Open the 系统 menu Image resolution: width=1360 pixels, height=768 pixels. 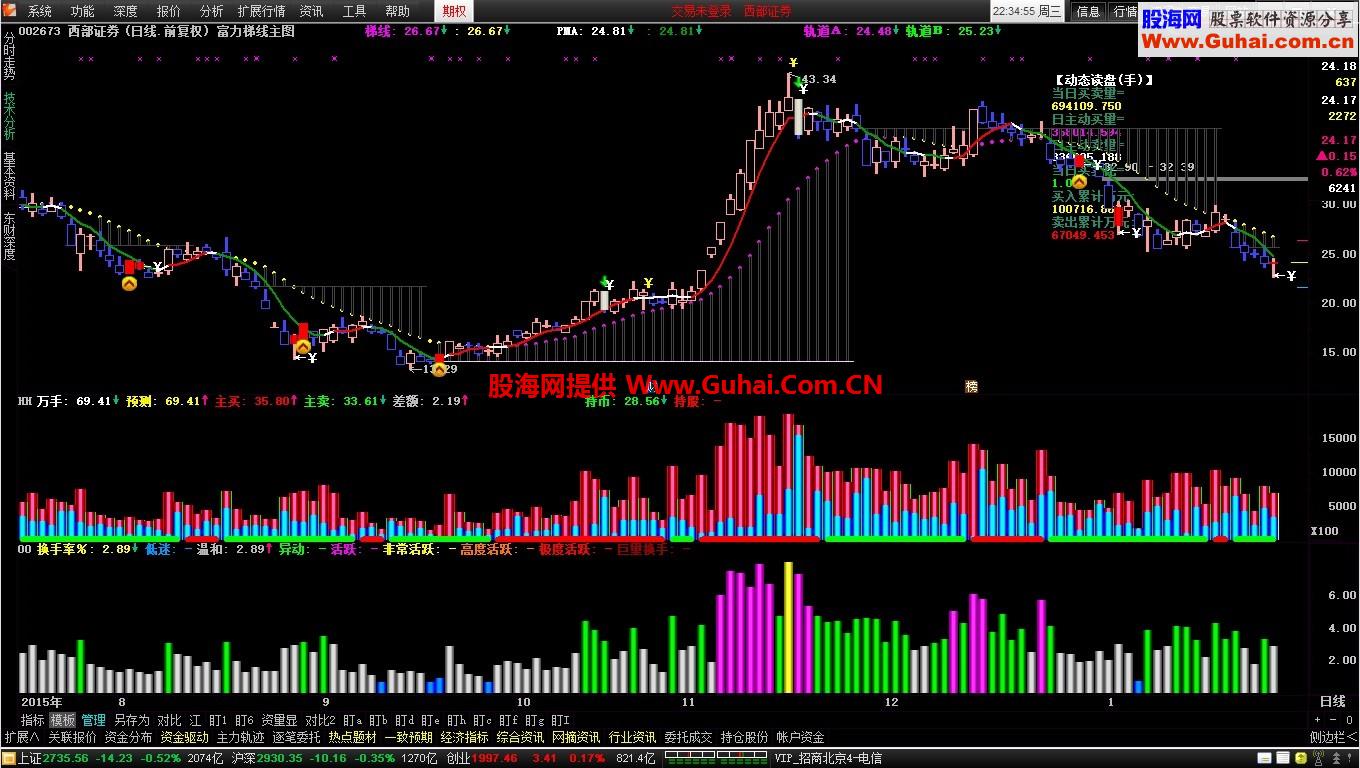tap(40, 11)
